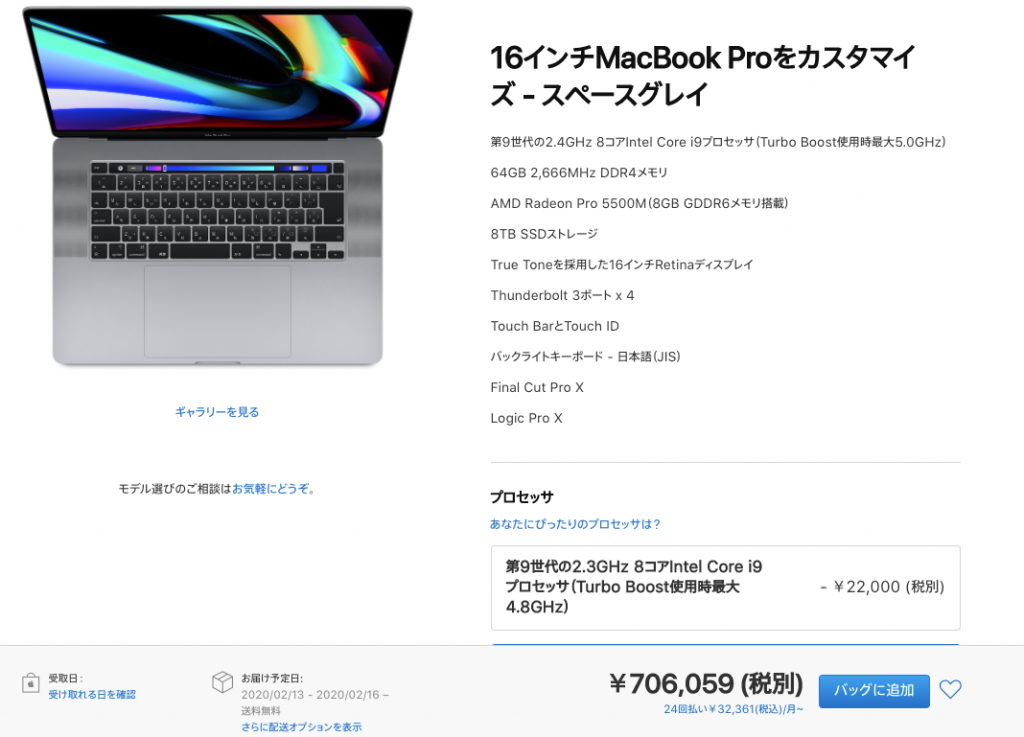
Task: Open the ギャラリーを見る link
Action: [x=217, y=412]
